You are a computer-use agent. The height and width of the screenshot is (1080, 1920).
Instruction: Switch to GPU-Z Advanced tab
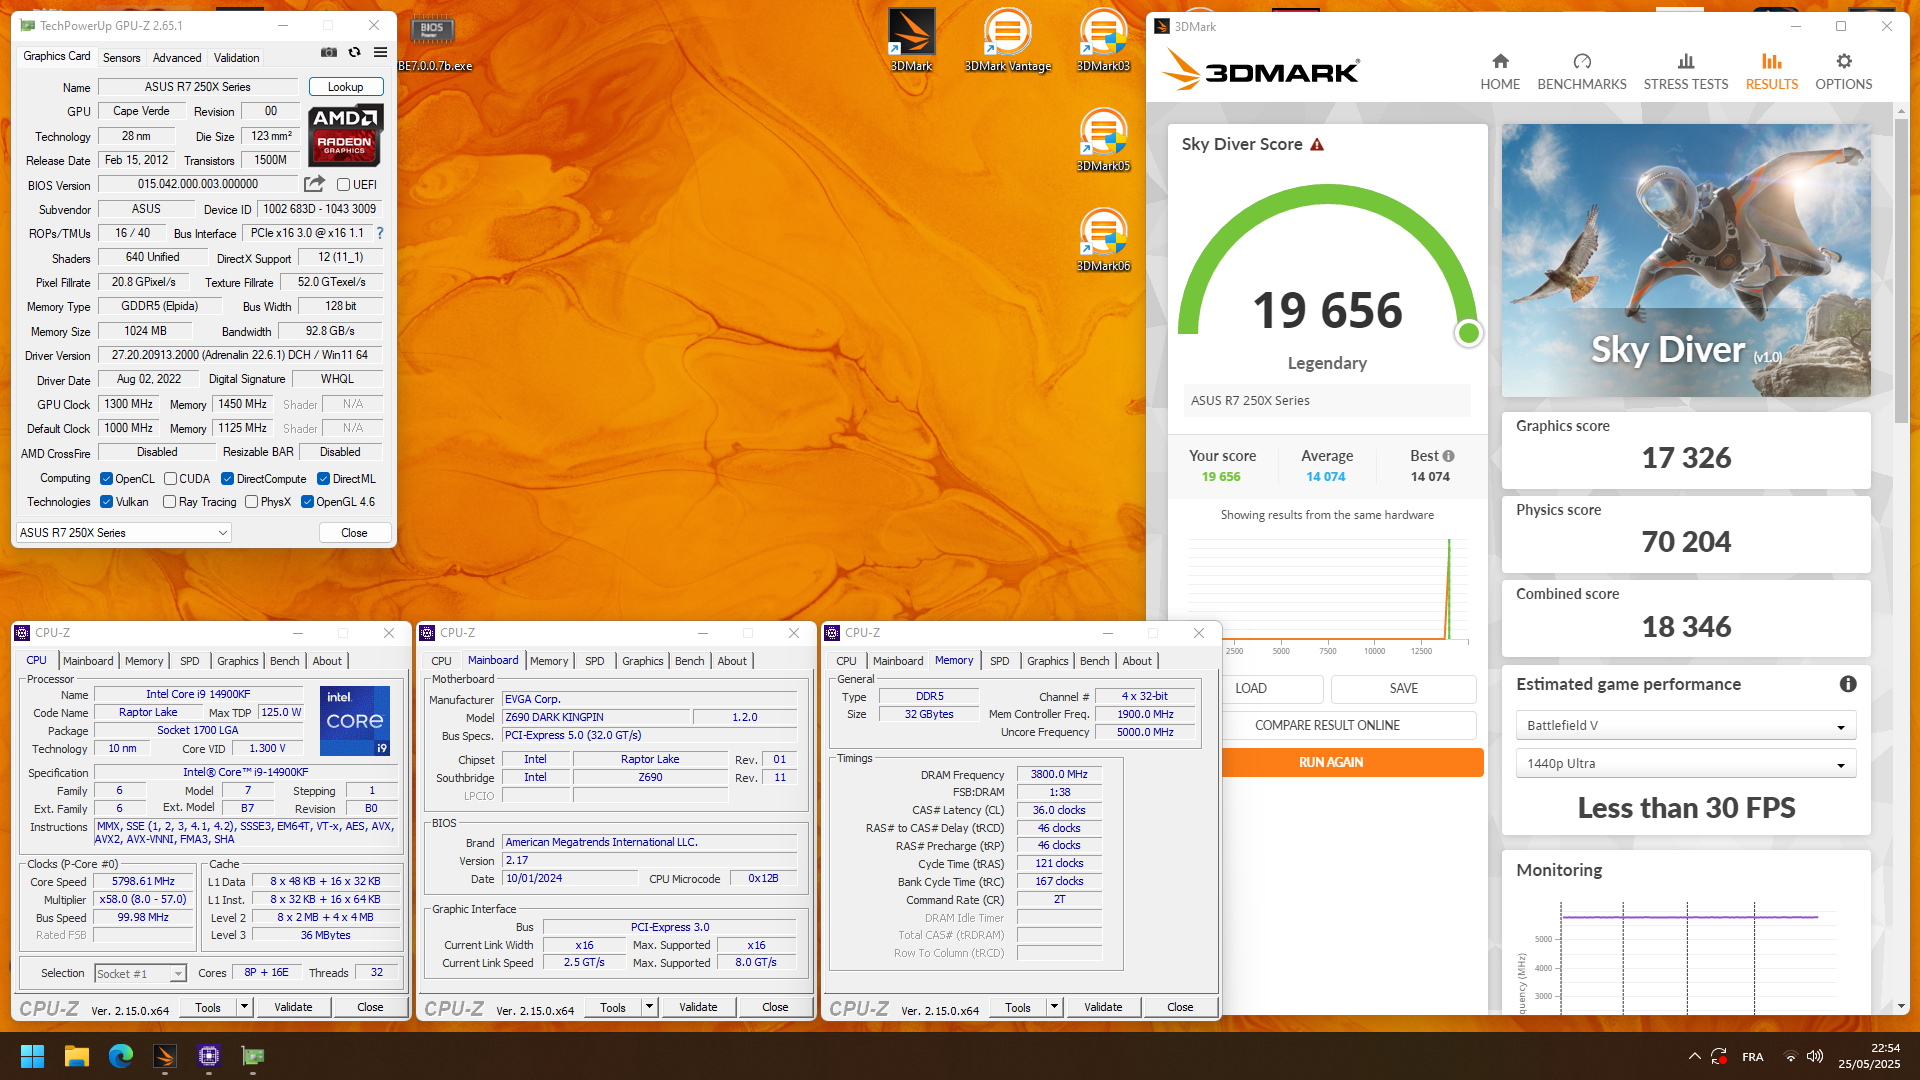click(177, 58)
